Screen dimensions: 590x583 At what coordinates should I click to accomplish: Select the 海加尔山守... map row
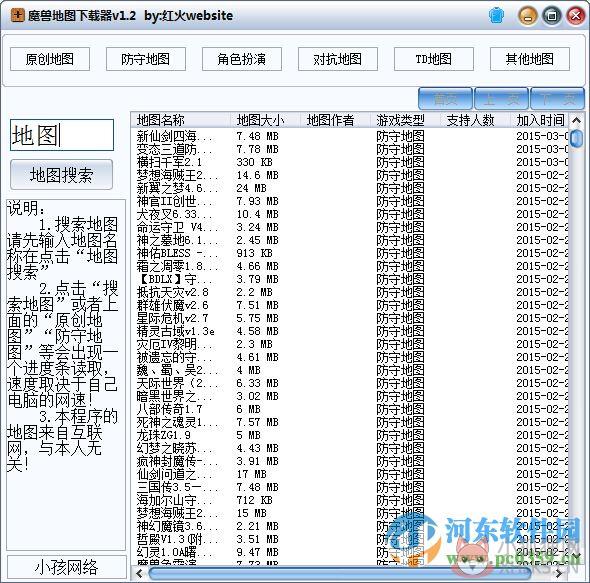[x=350, y=500]
